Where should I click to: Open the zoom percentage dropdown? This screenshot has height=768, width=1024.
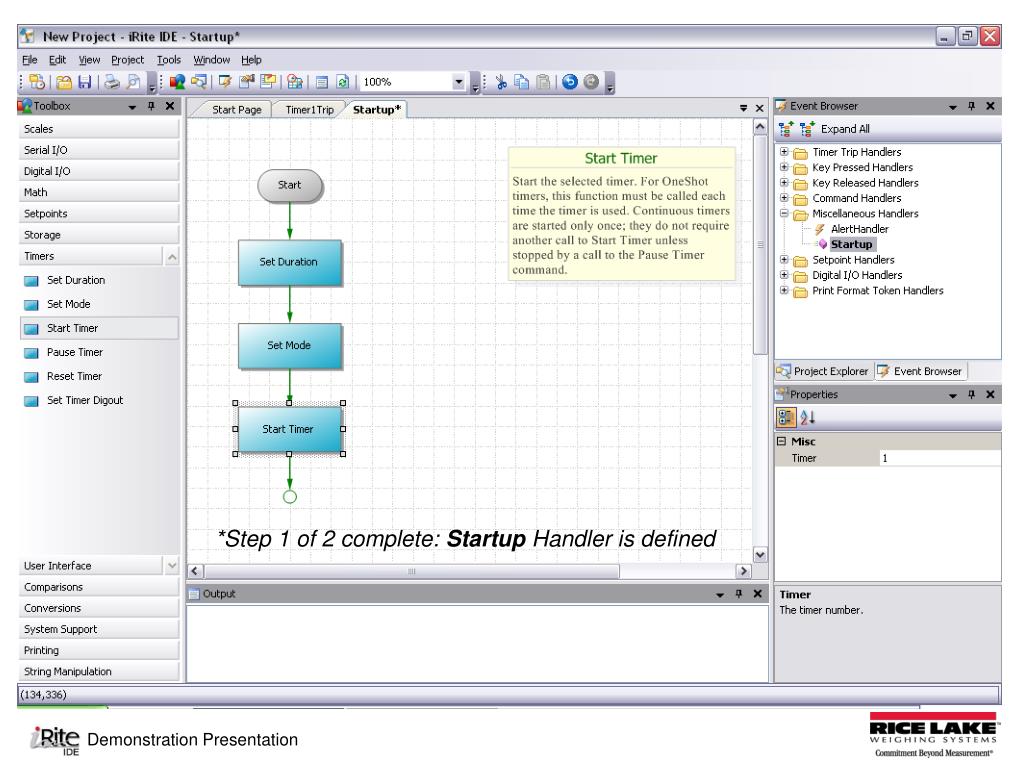(458, 82)
